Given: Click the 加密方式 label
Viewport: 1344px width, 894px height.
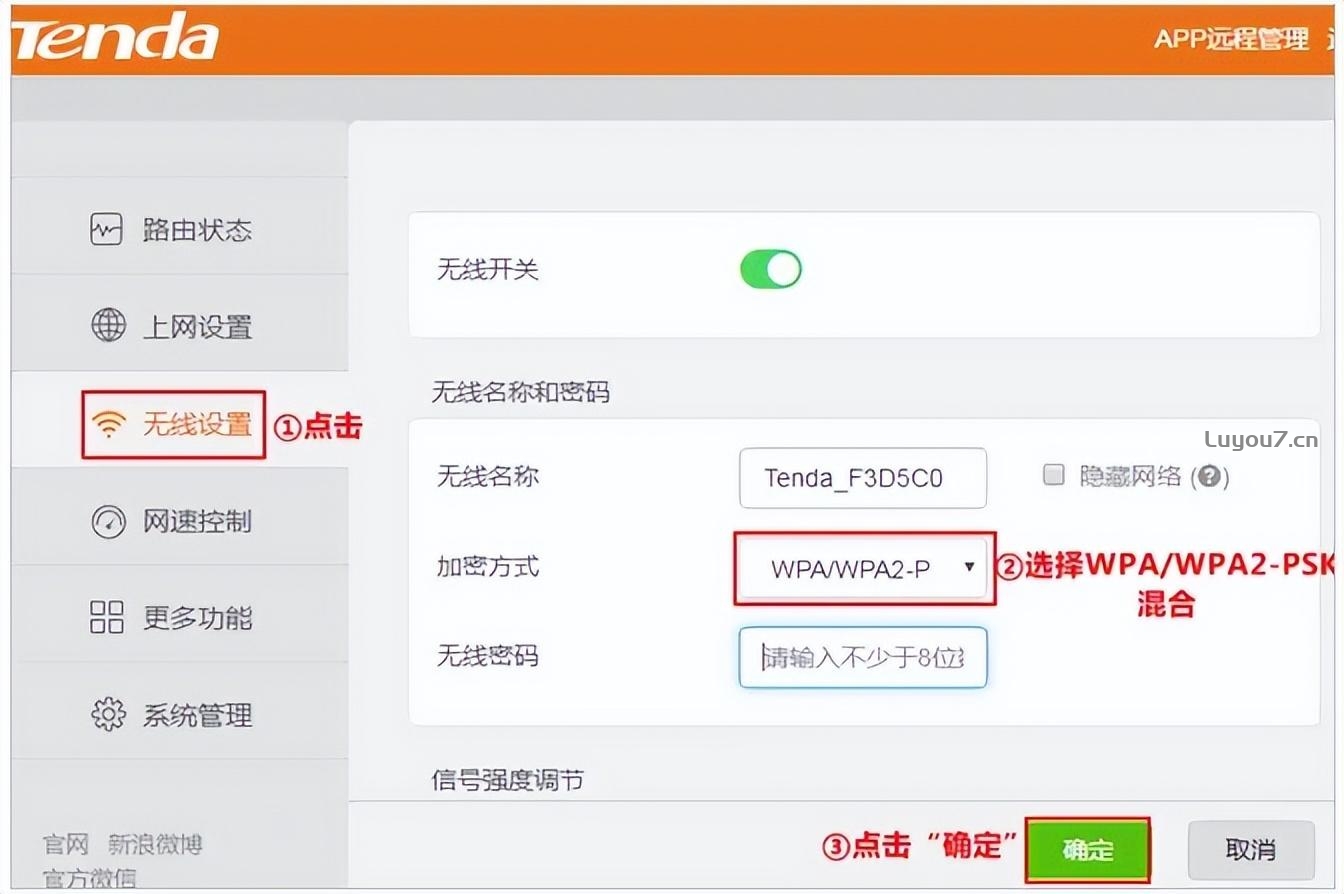Looking at the screenshot, I should pos(488,567).
